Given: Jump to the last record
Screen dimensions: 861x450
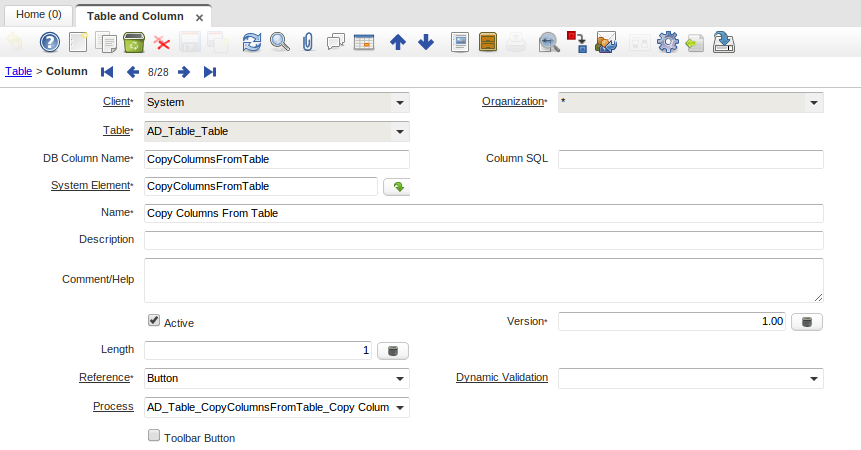Looking at the screenshot, I should (x=210, y=72).
